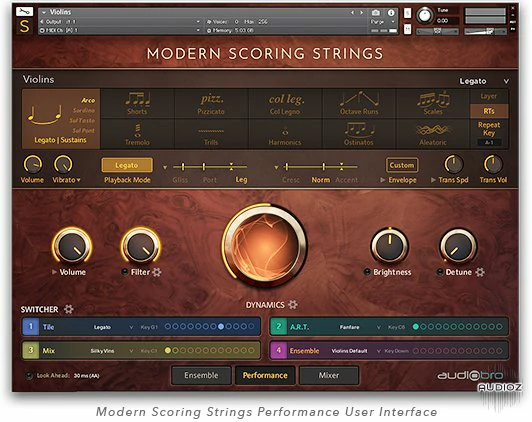Click the Kontakt wrench edit icon
The height and width of the screenshot is (422, 532).
[24, 12]
